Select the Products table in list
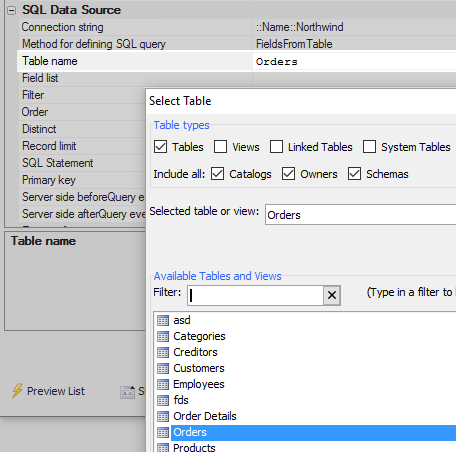Viewport: 456px width, 452px height. (194, 447)
